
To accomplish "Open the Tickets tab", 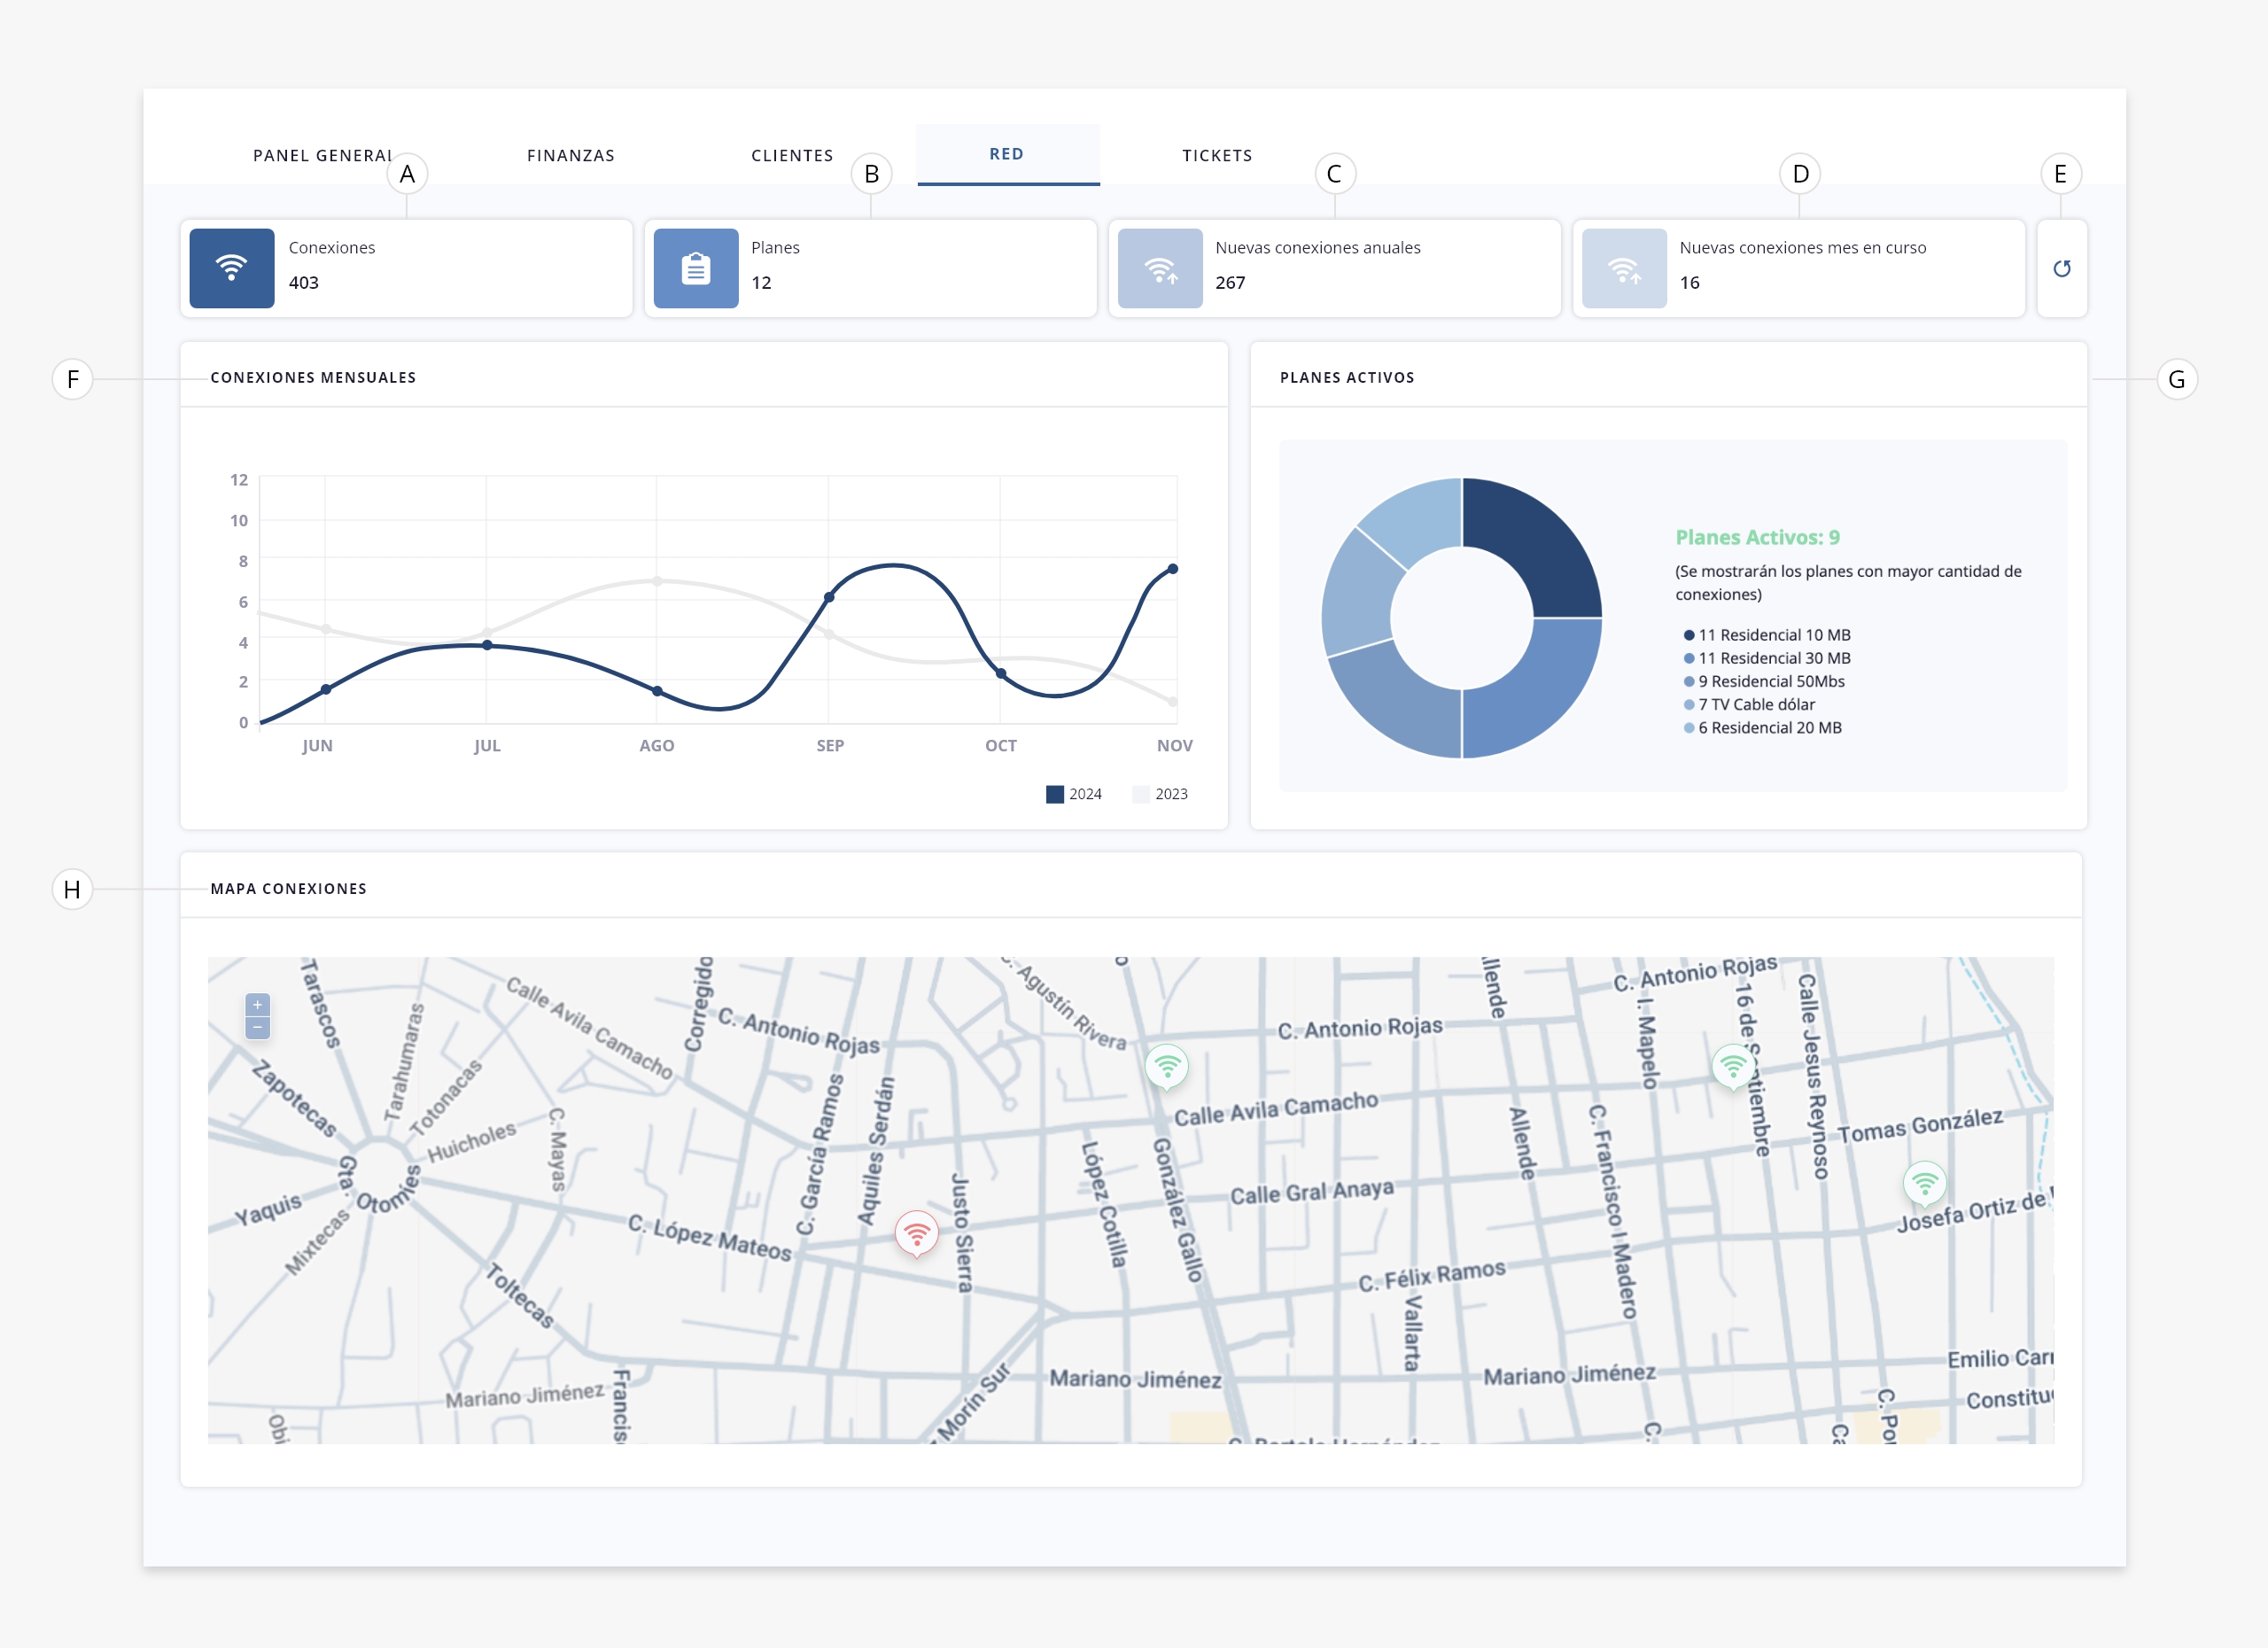I will tap(1217, 155).
